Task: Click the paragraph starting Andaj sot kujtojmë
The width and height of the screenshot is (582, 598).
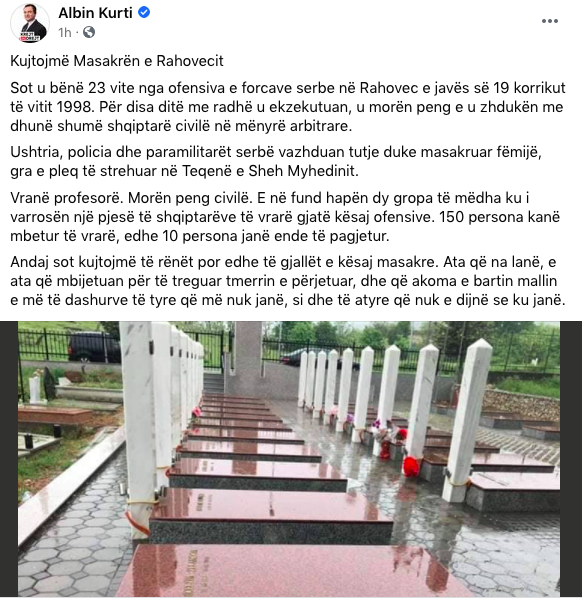Action: tap(288, 281)
